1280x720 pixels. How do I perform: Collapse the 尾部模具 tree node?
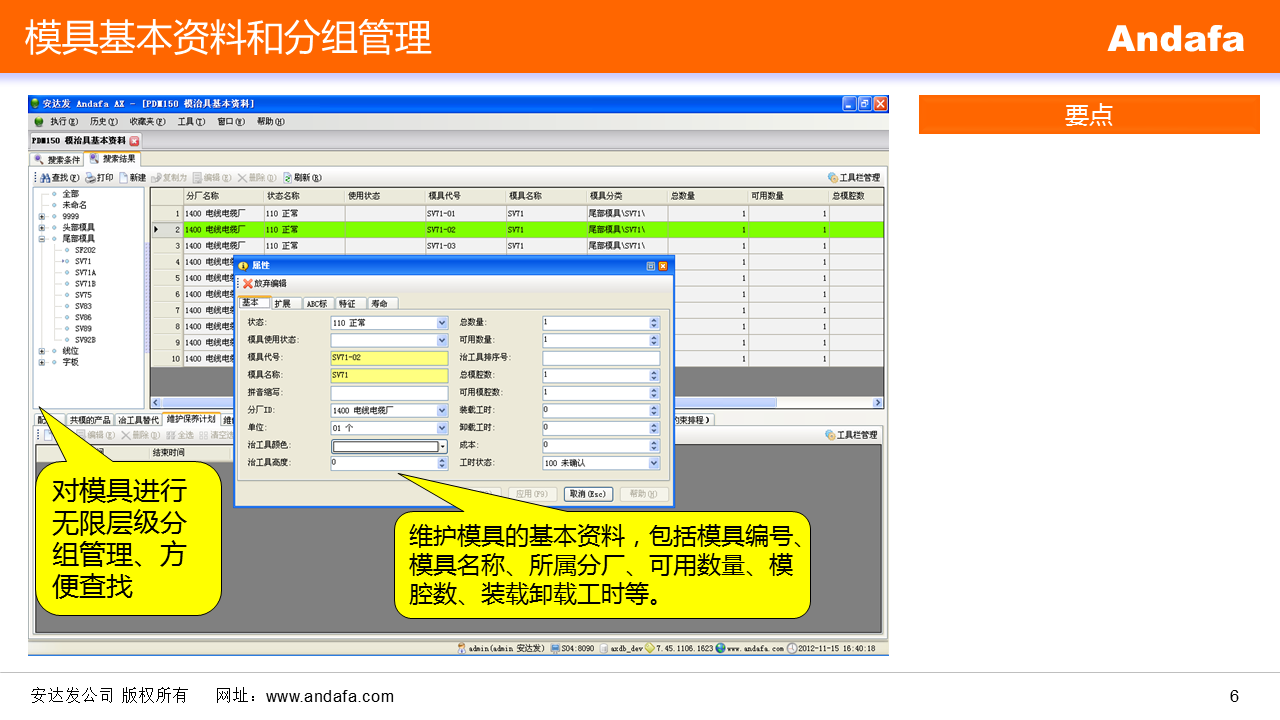pyautogui.click(x=42, y=239)
